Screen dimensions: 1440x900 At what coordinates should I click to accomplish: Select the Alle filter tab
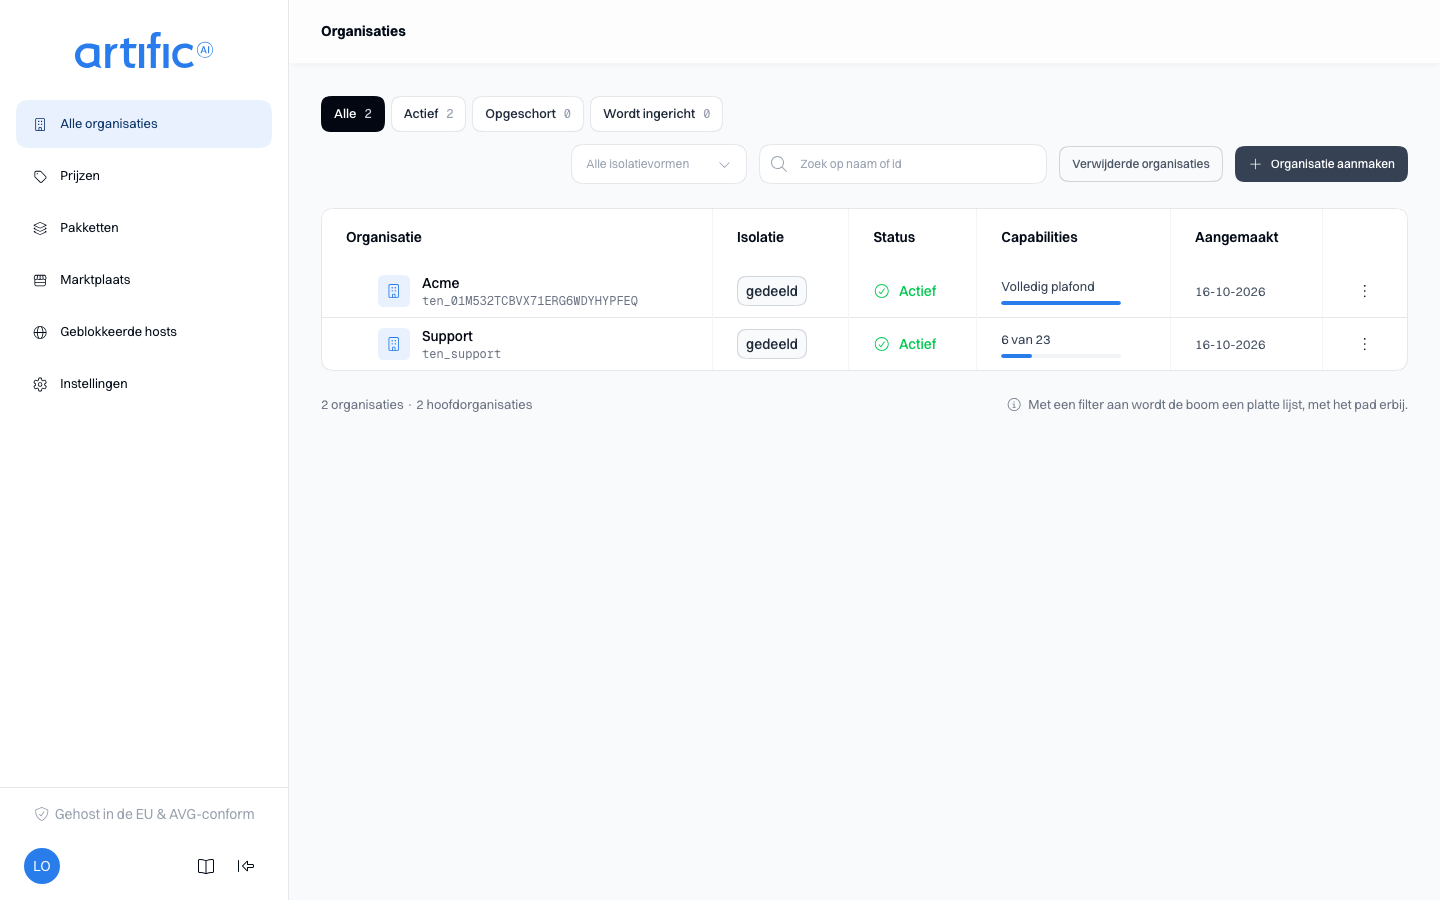(353, 114)
